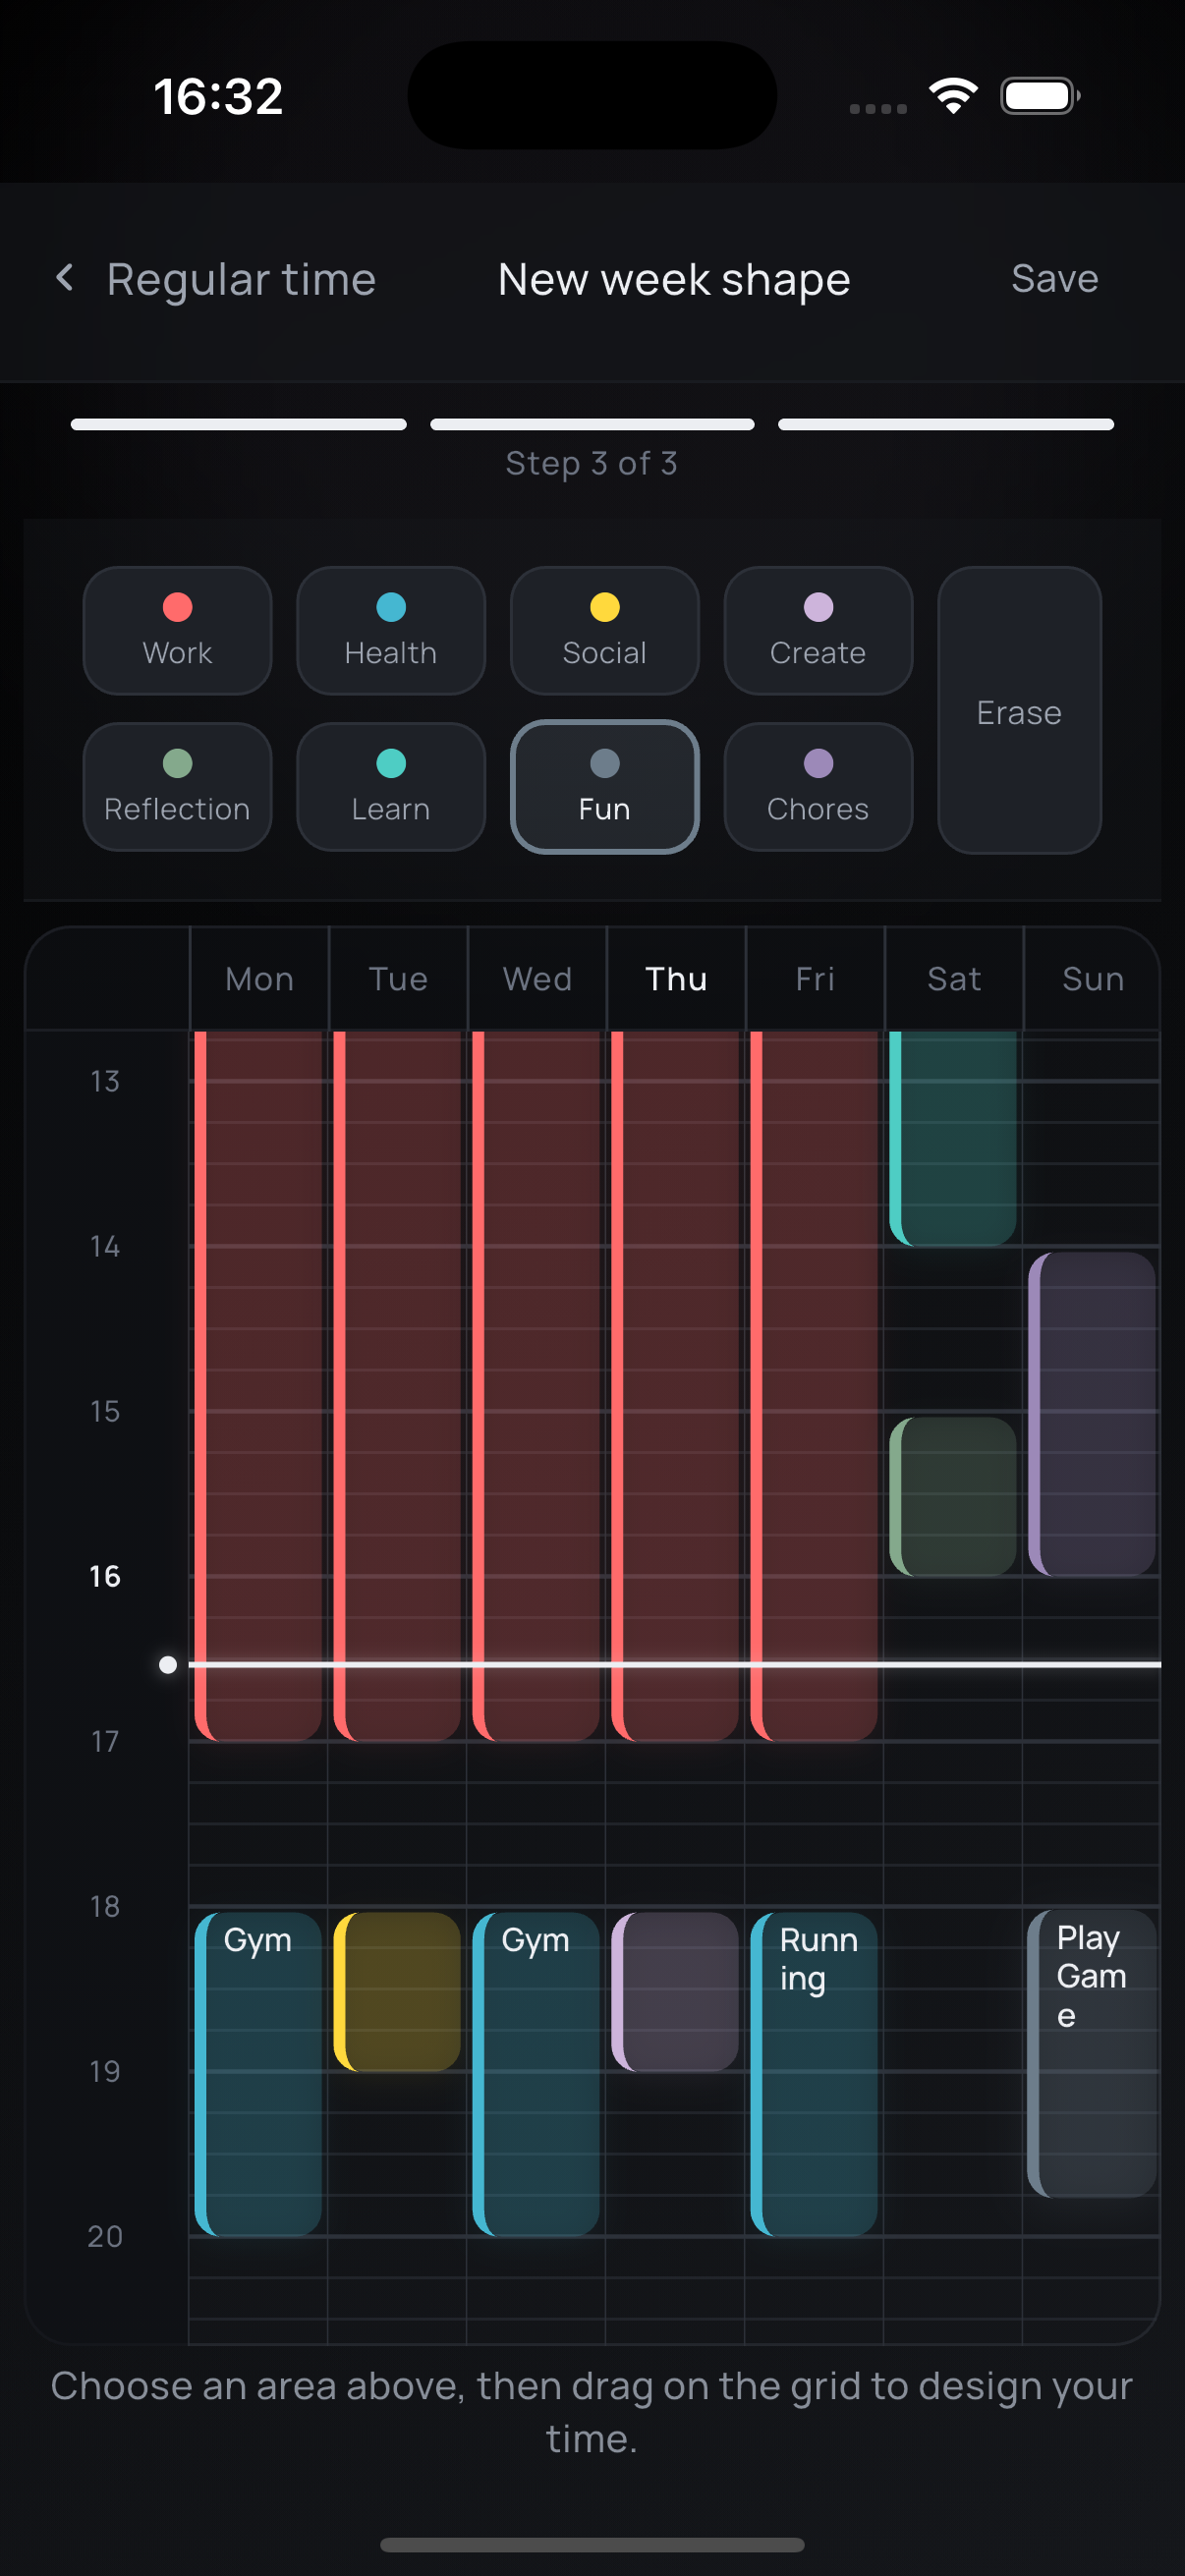Image resolution: width=1185 pixels, height=2576 pixels.
Task: Tap the New week shape title
Action: pos(674,279)
